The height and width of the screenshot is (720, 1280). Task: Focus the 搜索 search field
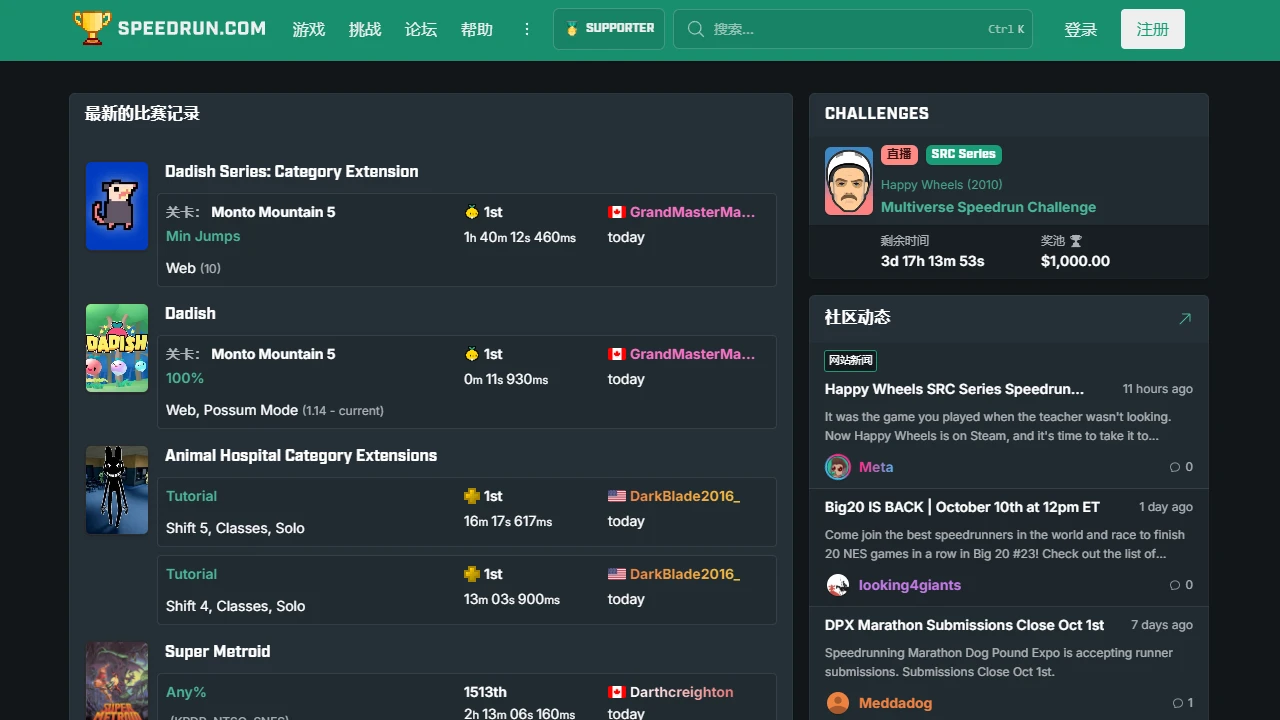pos(853,29)
